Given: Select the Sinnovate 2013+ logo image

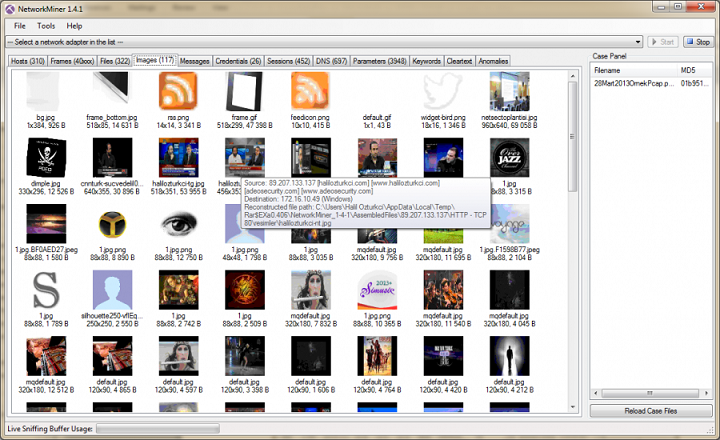Looking at the screenshot, I should [377, 290].
